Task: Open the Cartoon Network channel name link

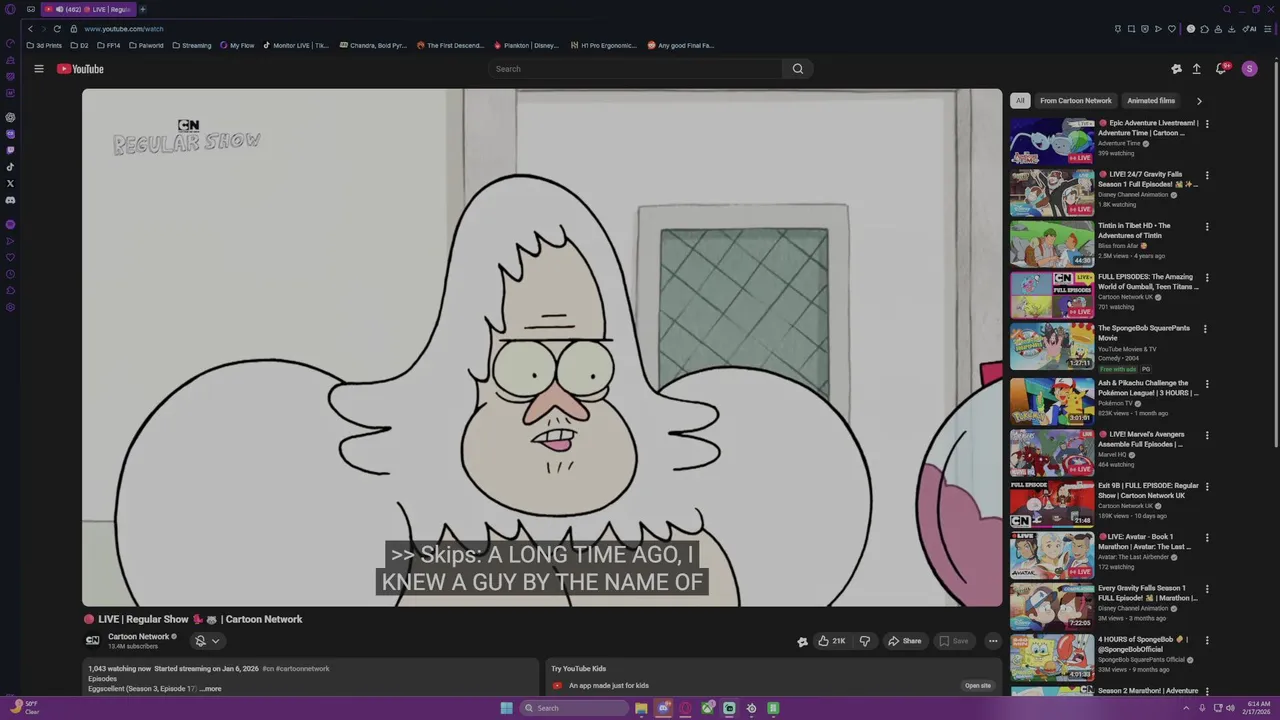Action: [x=139, y=636]
